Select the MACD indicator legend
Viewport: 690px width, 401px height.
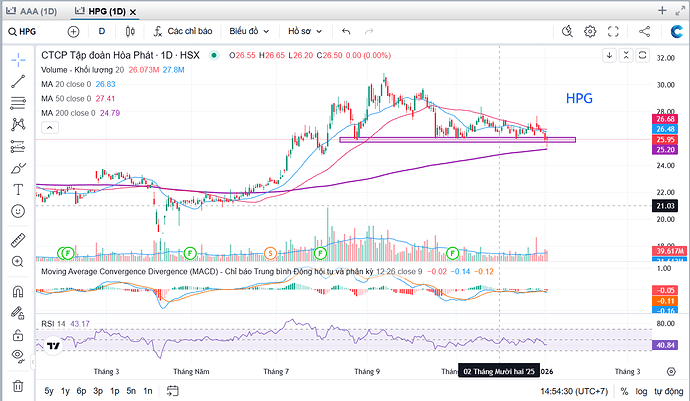click(x=268, y=272)
